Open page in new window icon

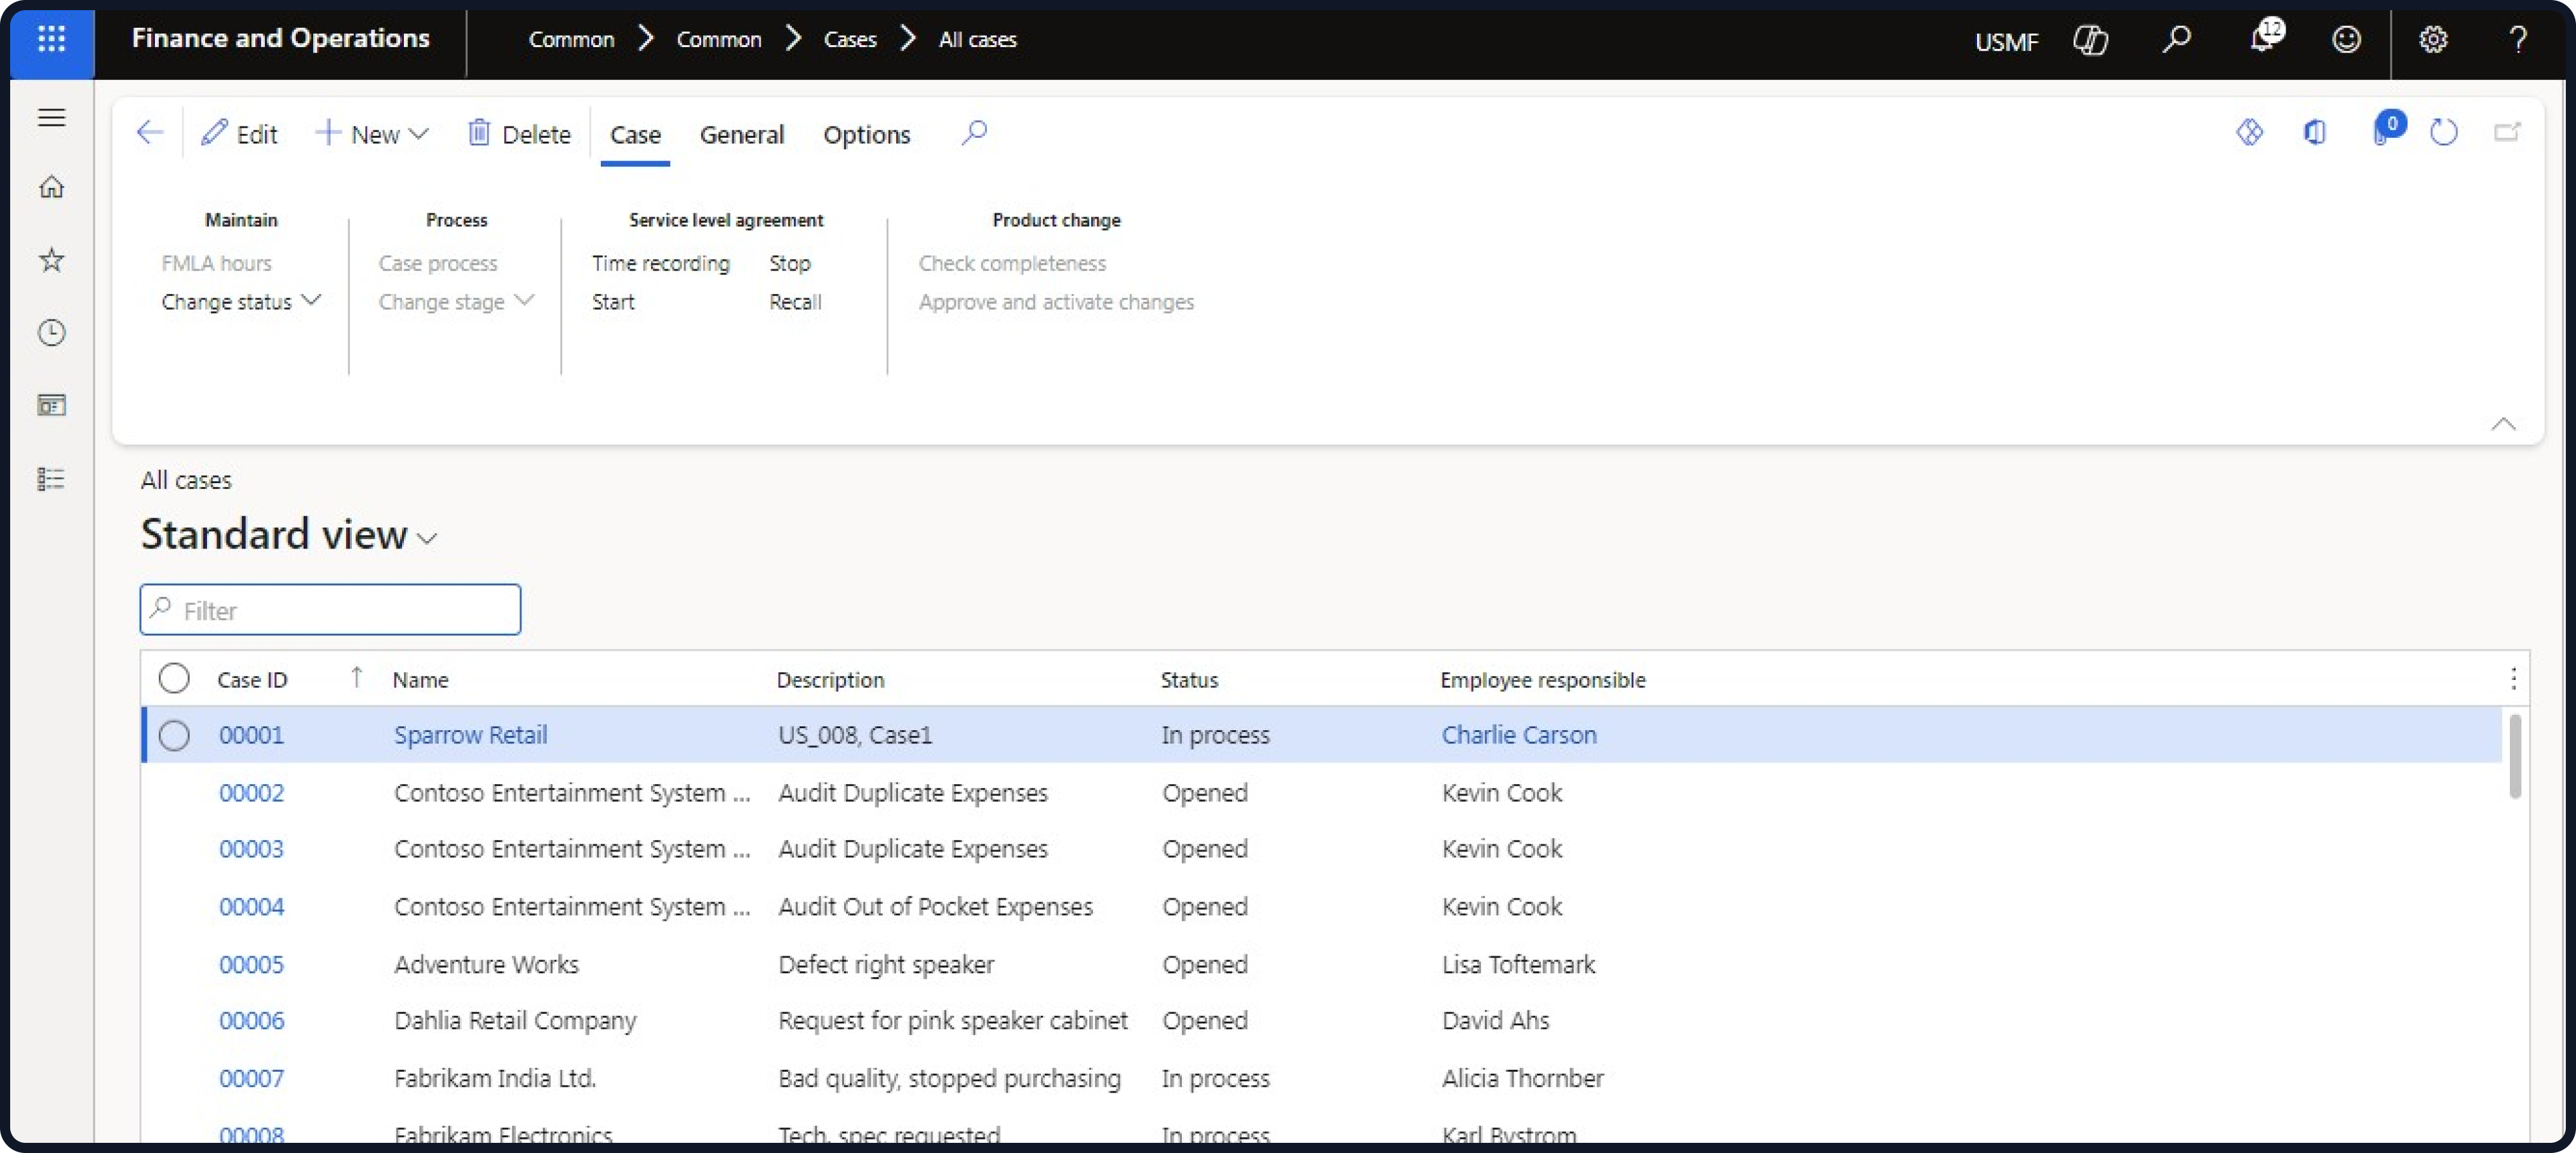2507,133
